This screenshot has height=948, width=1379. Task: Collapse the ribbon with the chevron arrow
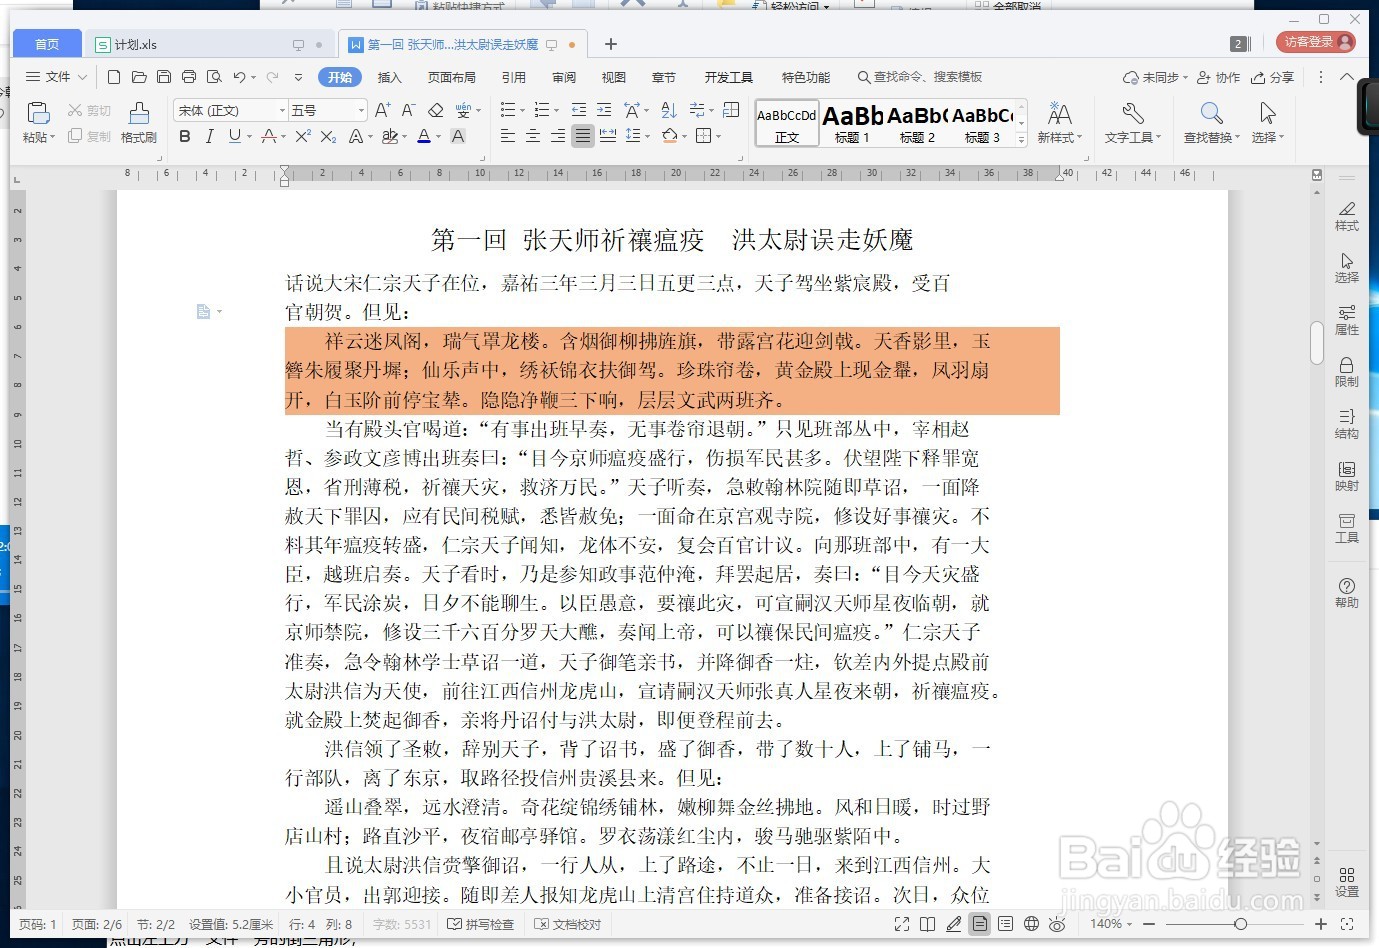coord(1347,77)
